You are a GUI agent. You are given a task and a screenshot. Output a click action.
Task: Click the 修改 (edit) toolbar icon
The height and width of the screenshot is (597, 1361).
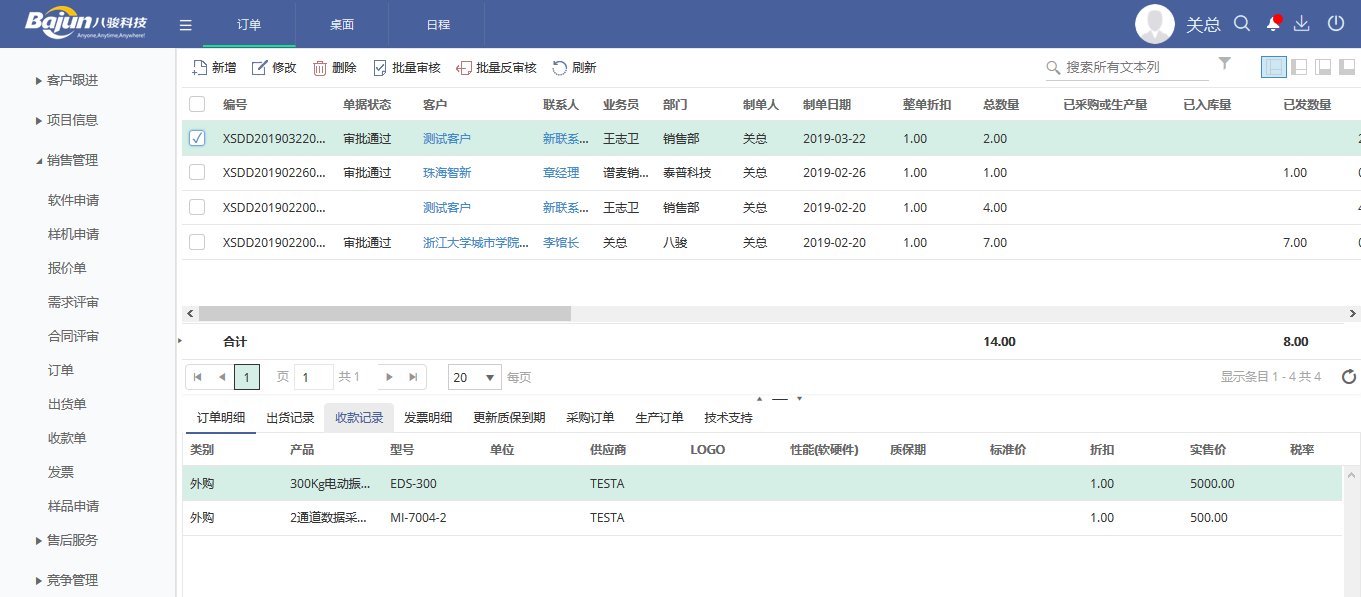click(261, 67)
